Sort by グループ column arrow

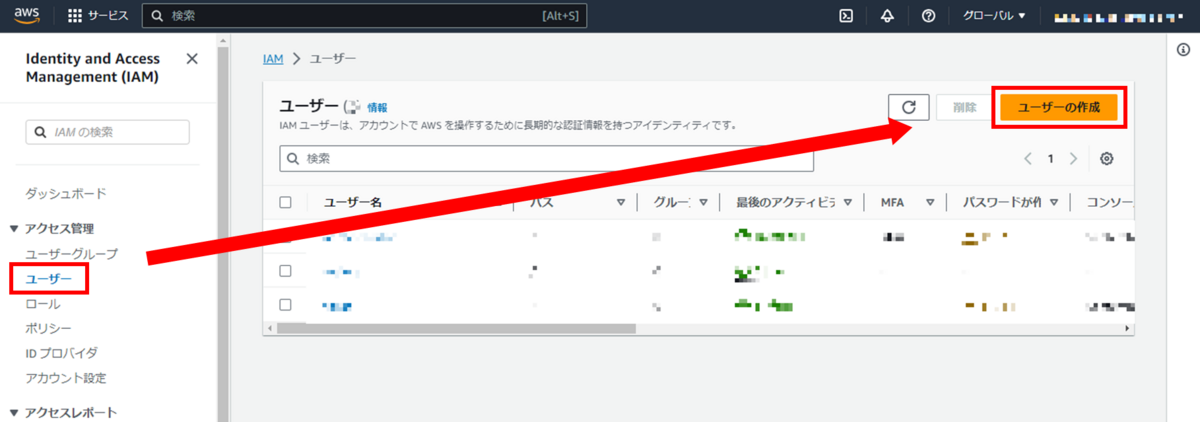(704, 202)
